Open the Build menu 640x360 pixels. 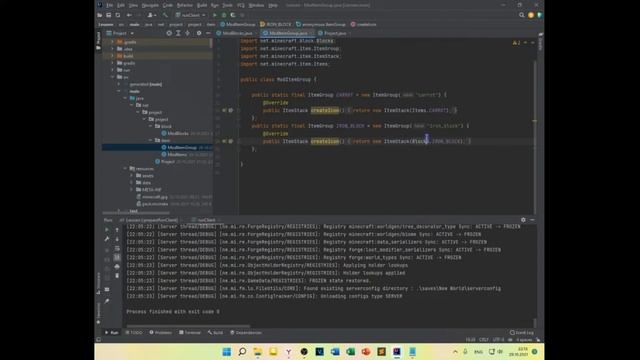coord(202,5)
